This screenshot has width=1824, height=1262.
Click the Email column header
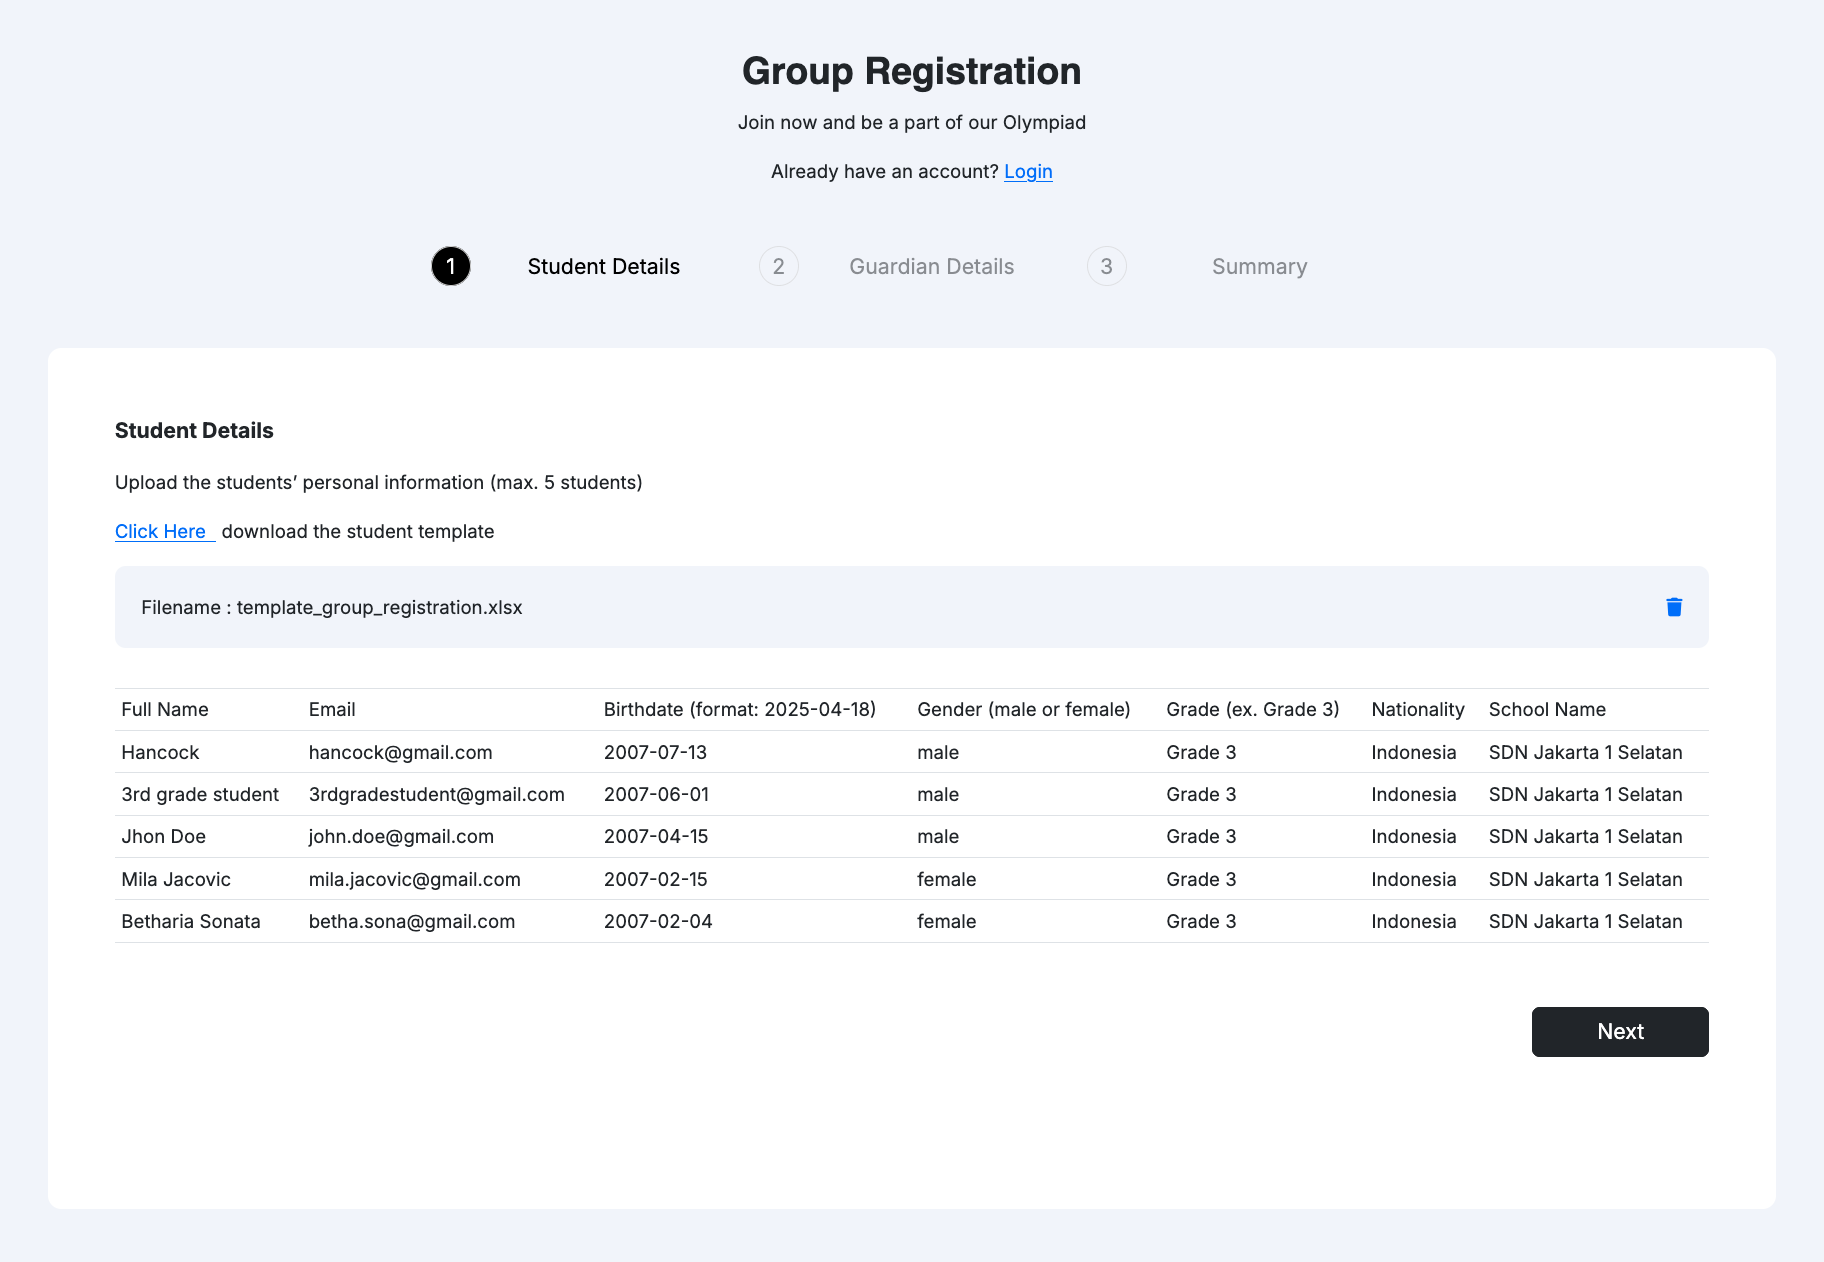(332, 709)
